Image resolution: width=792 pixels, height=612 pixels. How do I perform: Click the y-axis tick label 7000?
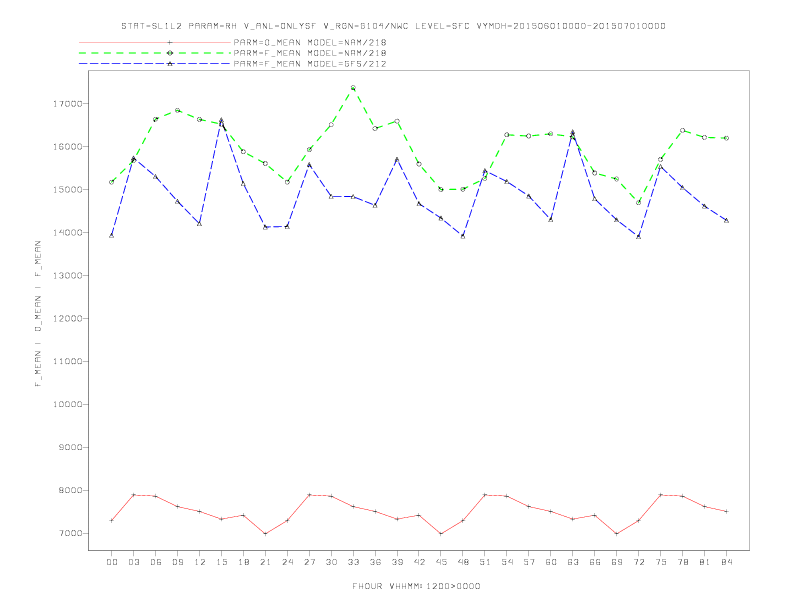70,533
